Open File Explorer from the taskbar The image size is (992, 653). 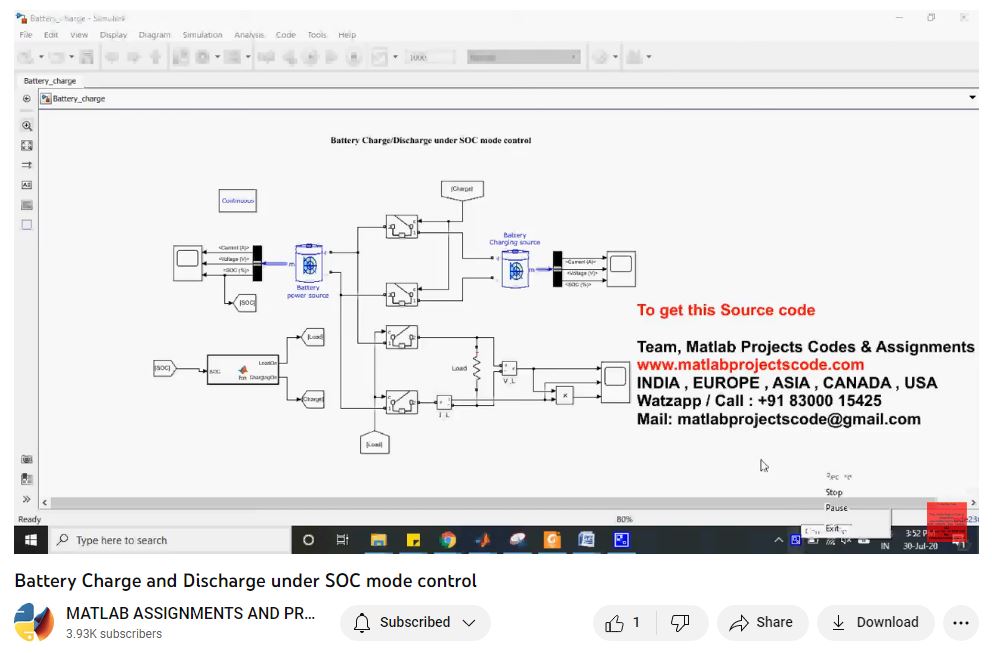pos(378,540)
